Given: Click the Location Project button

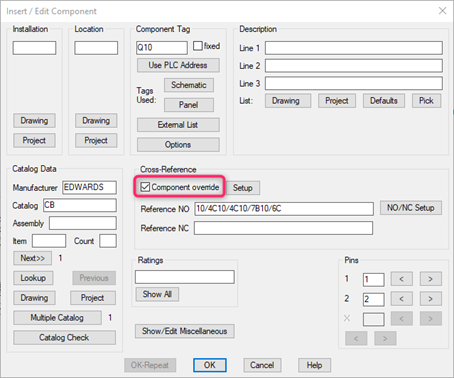Looking at the screenshot, I should pyautogui.click(x=96, y=140).
